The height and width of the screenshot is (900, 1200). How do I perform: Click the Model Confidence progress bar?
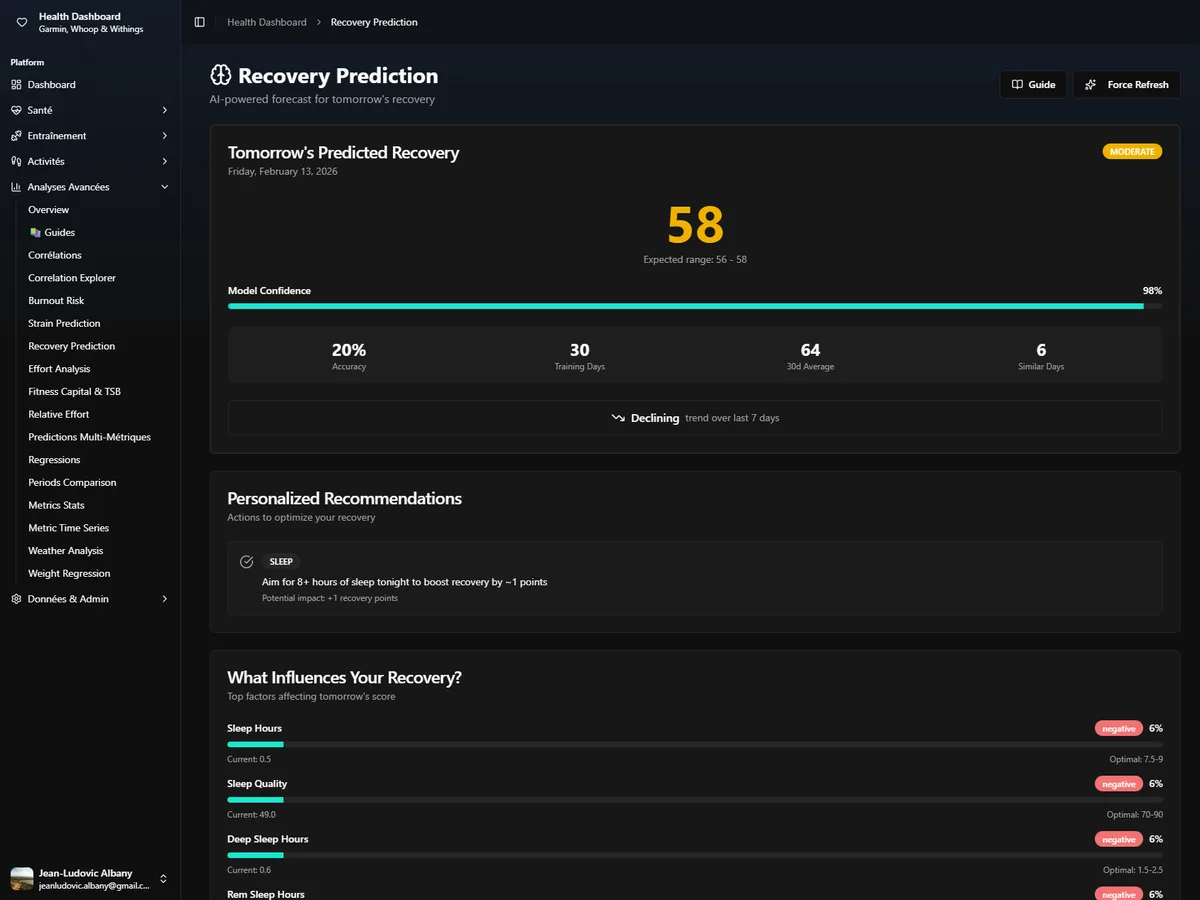[x=694, y=306]
